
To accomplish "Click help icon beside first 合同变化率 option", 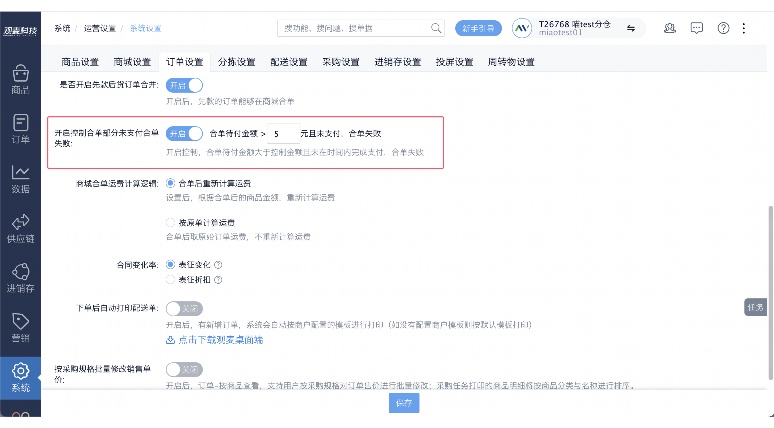I will (218, 265).
